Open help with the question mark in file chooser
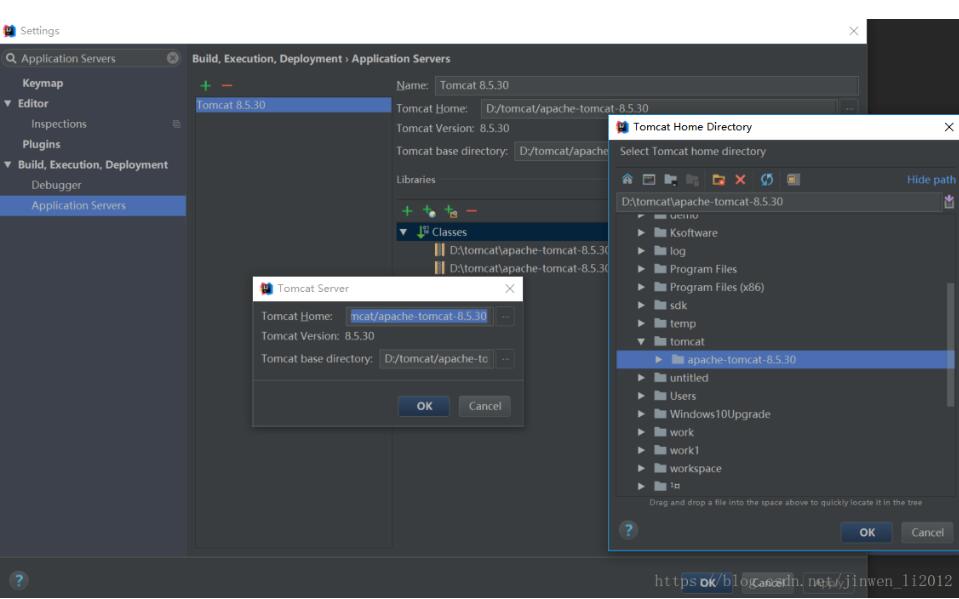Image resolution: width=959 pixels, height=599 pixels. click(628, 531)
